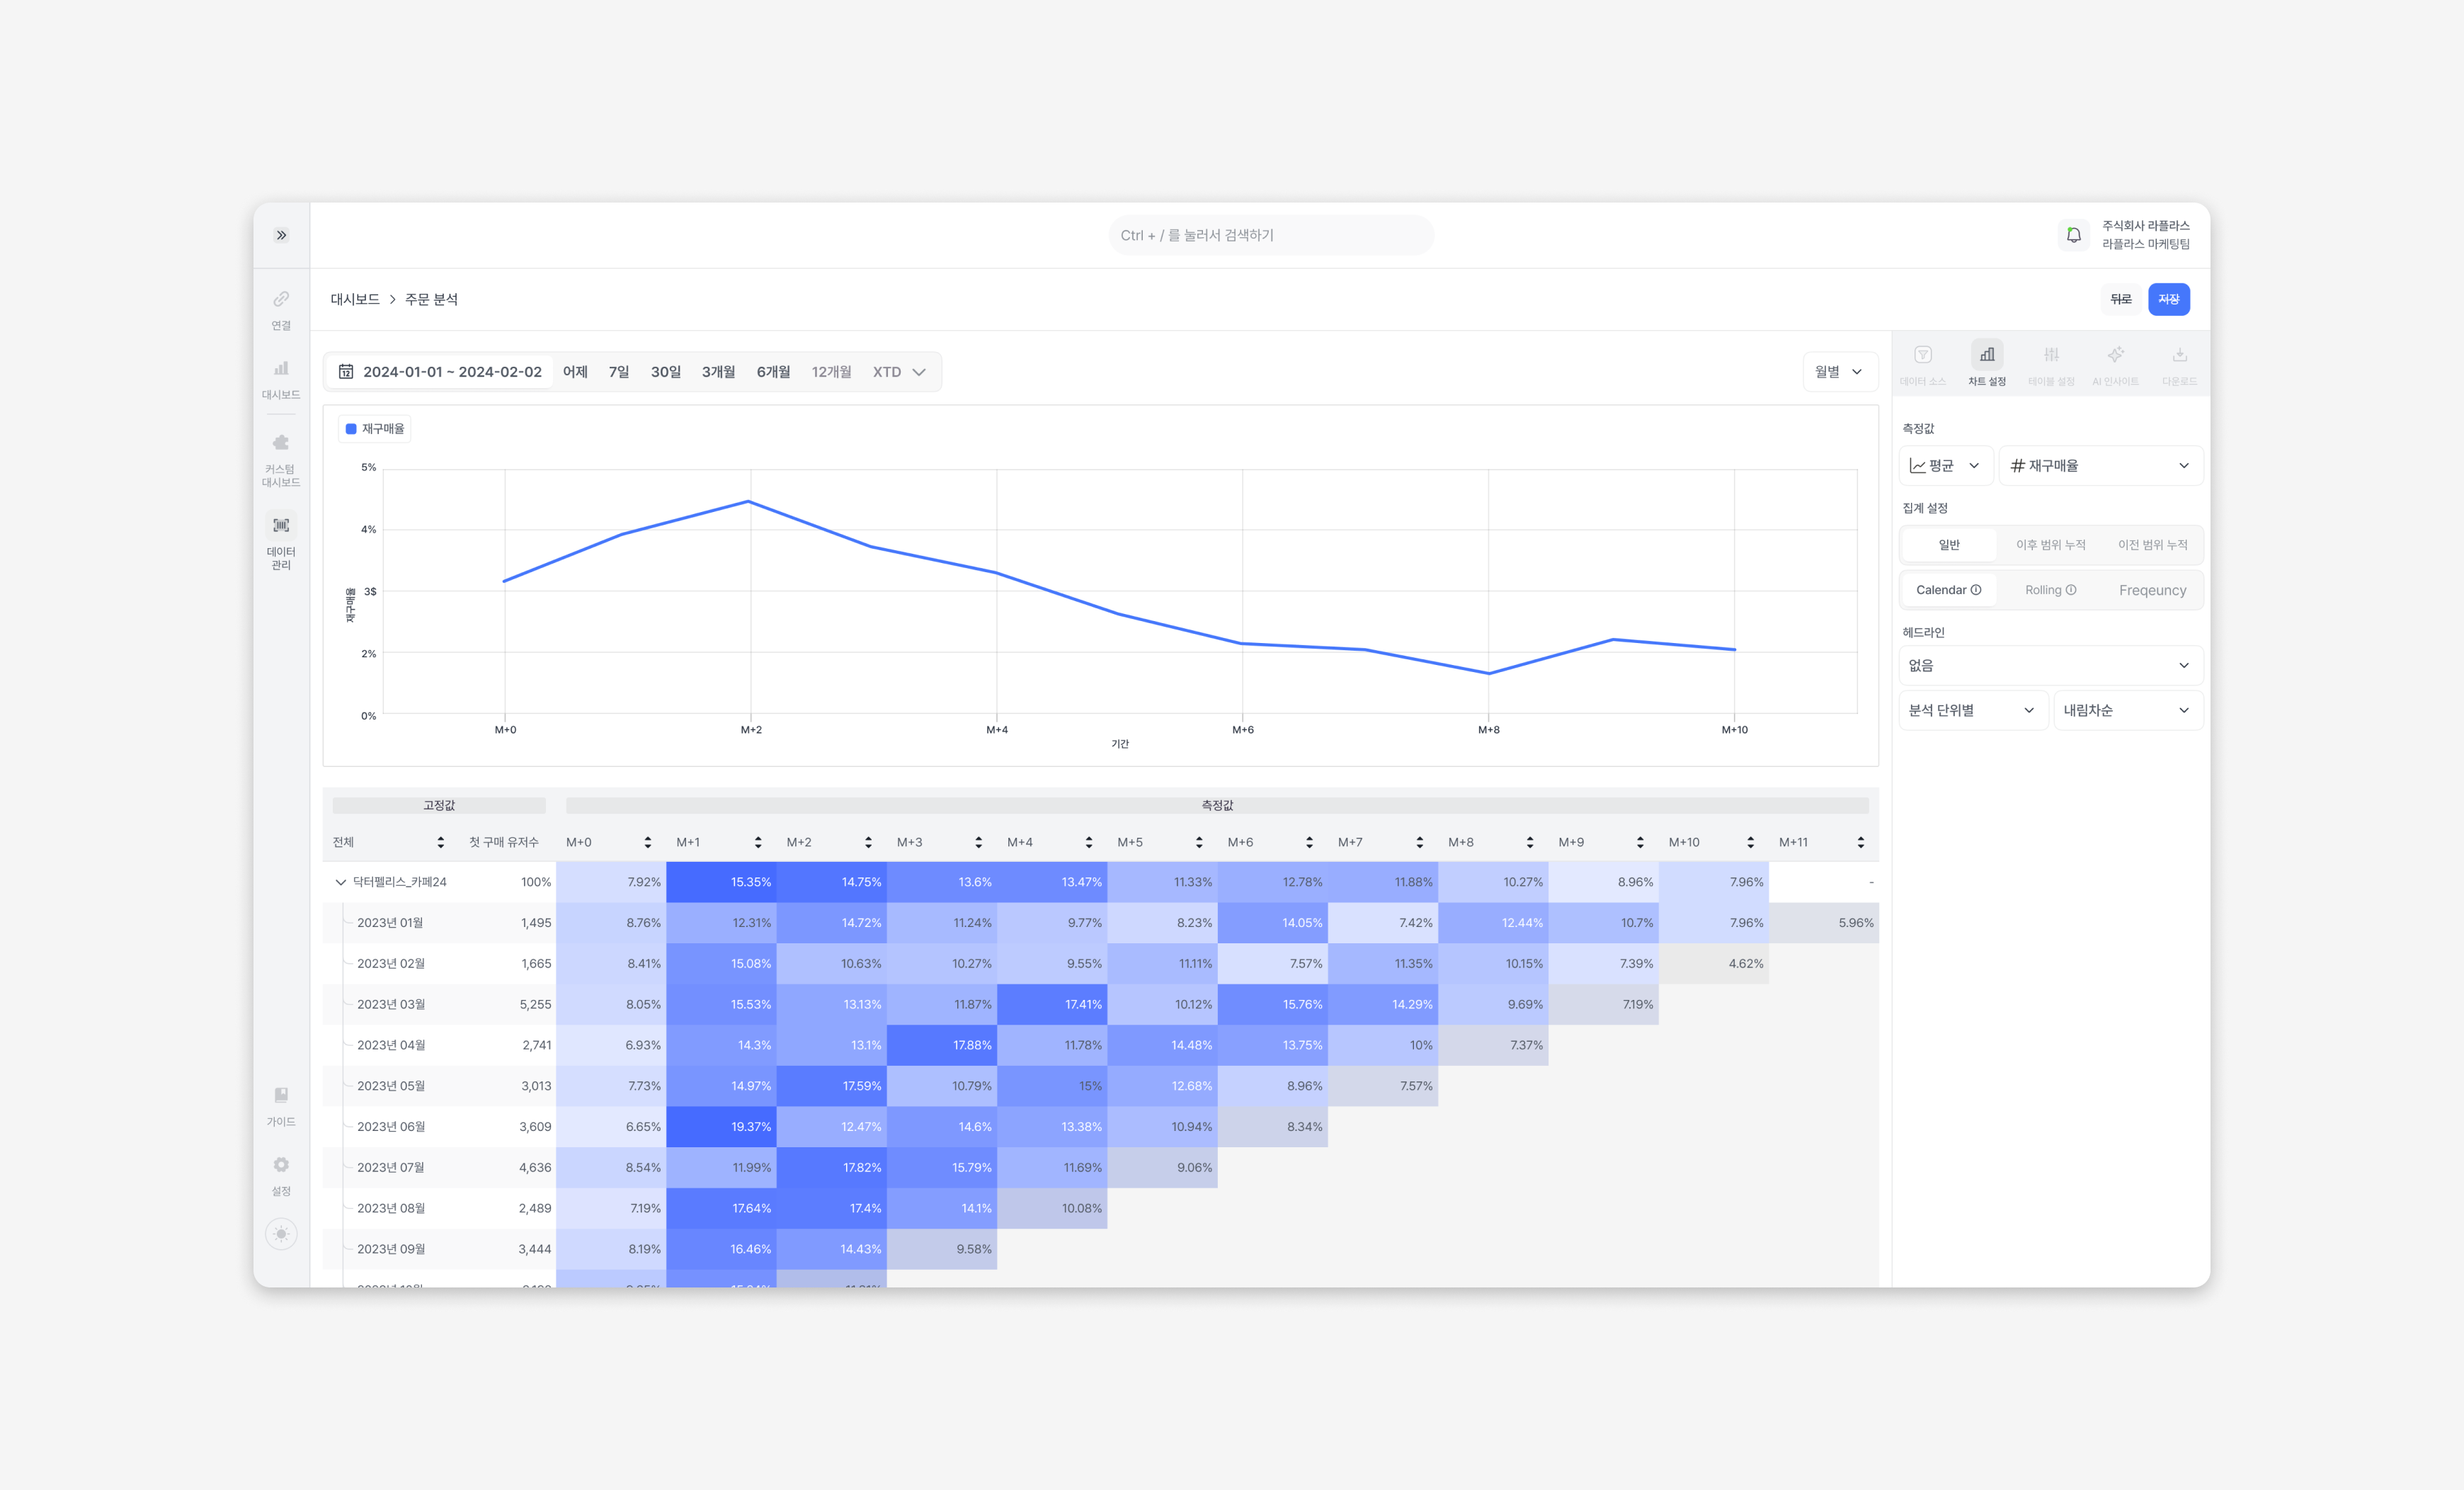Toggle light/dark theme sun icon
Screen dimensions: 2464x1490
click(281, 1234)
